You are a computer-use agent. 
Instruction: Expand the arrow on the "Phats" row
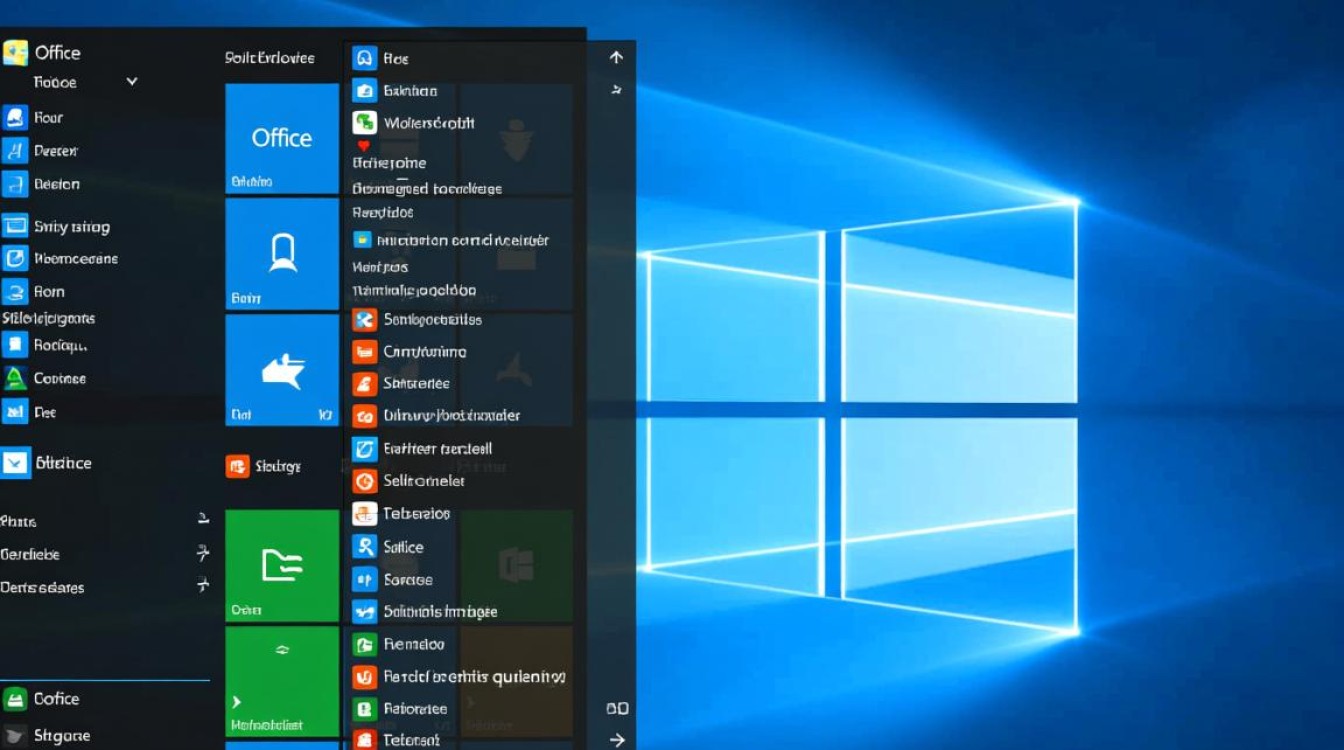pos(203,519)
